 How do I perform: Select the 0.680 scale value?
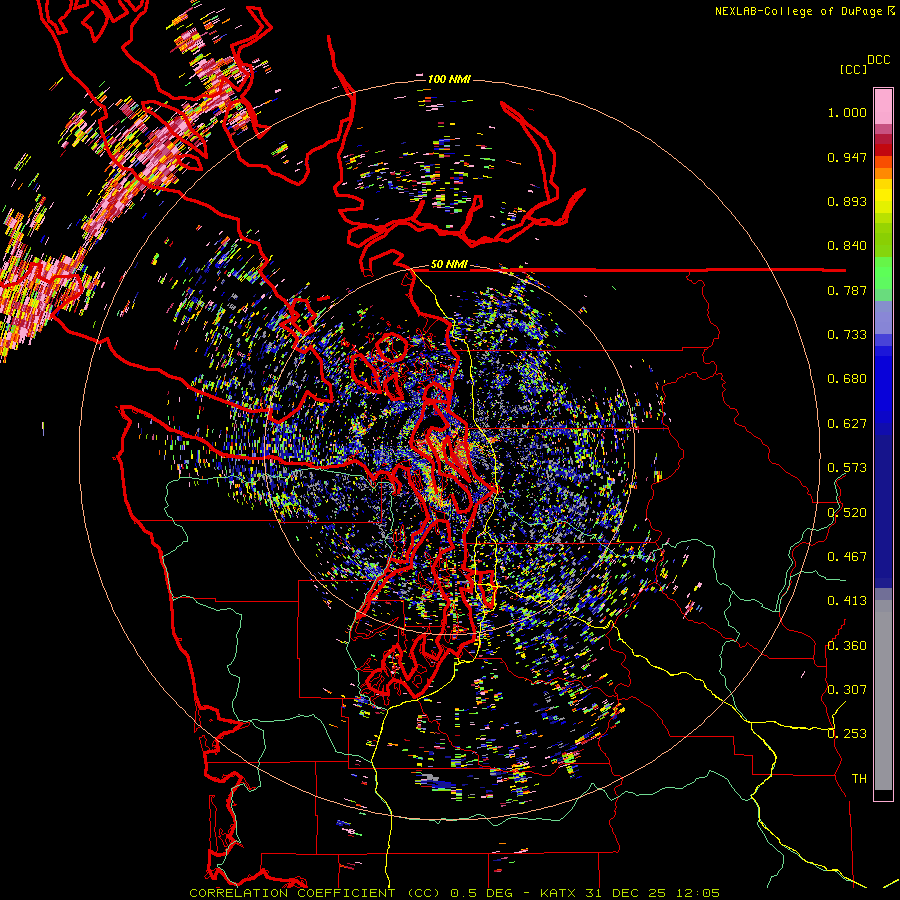point(847,379)
